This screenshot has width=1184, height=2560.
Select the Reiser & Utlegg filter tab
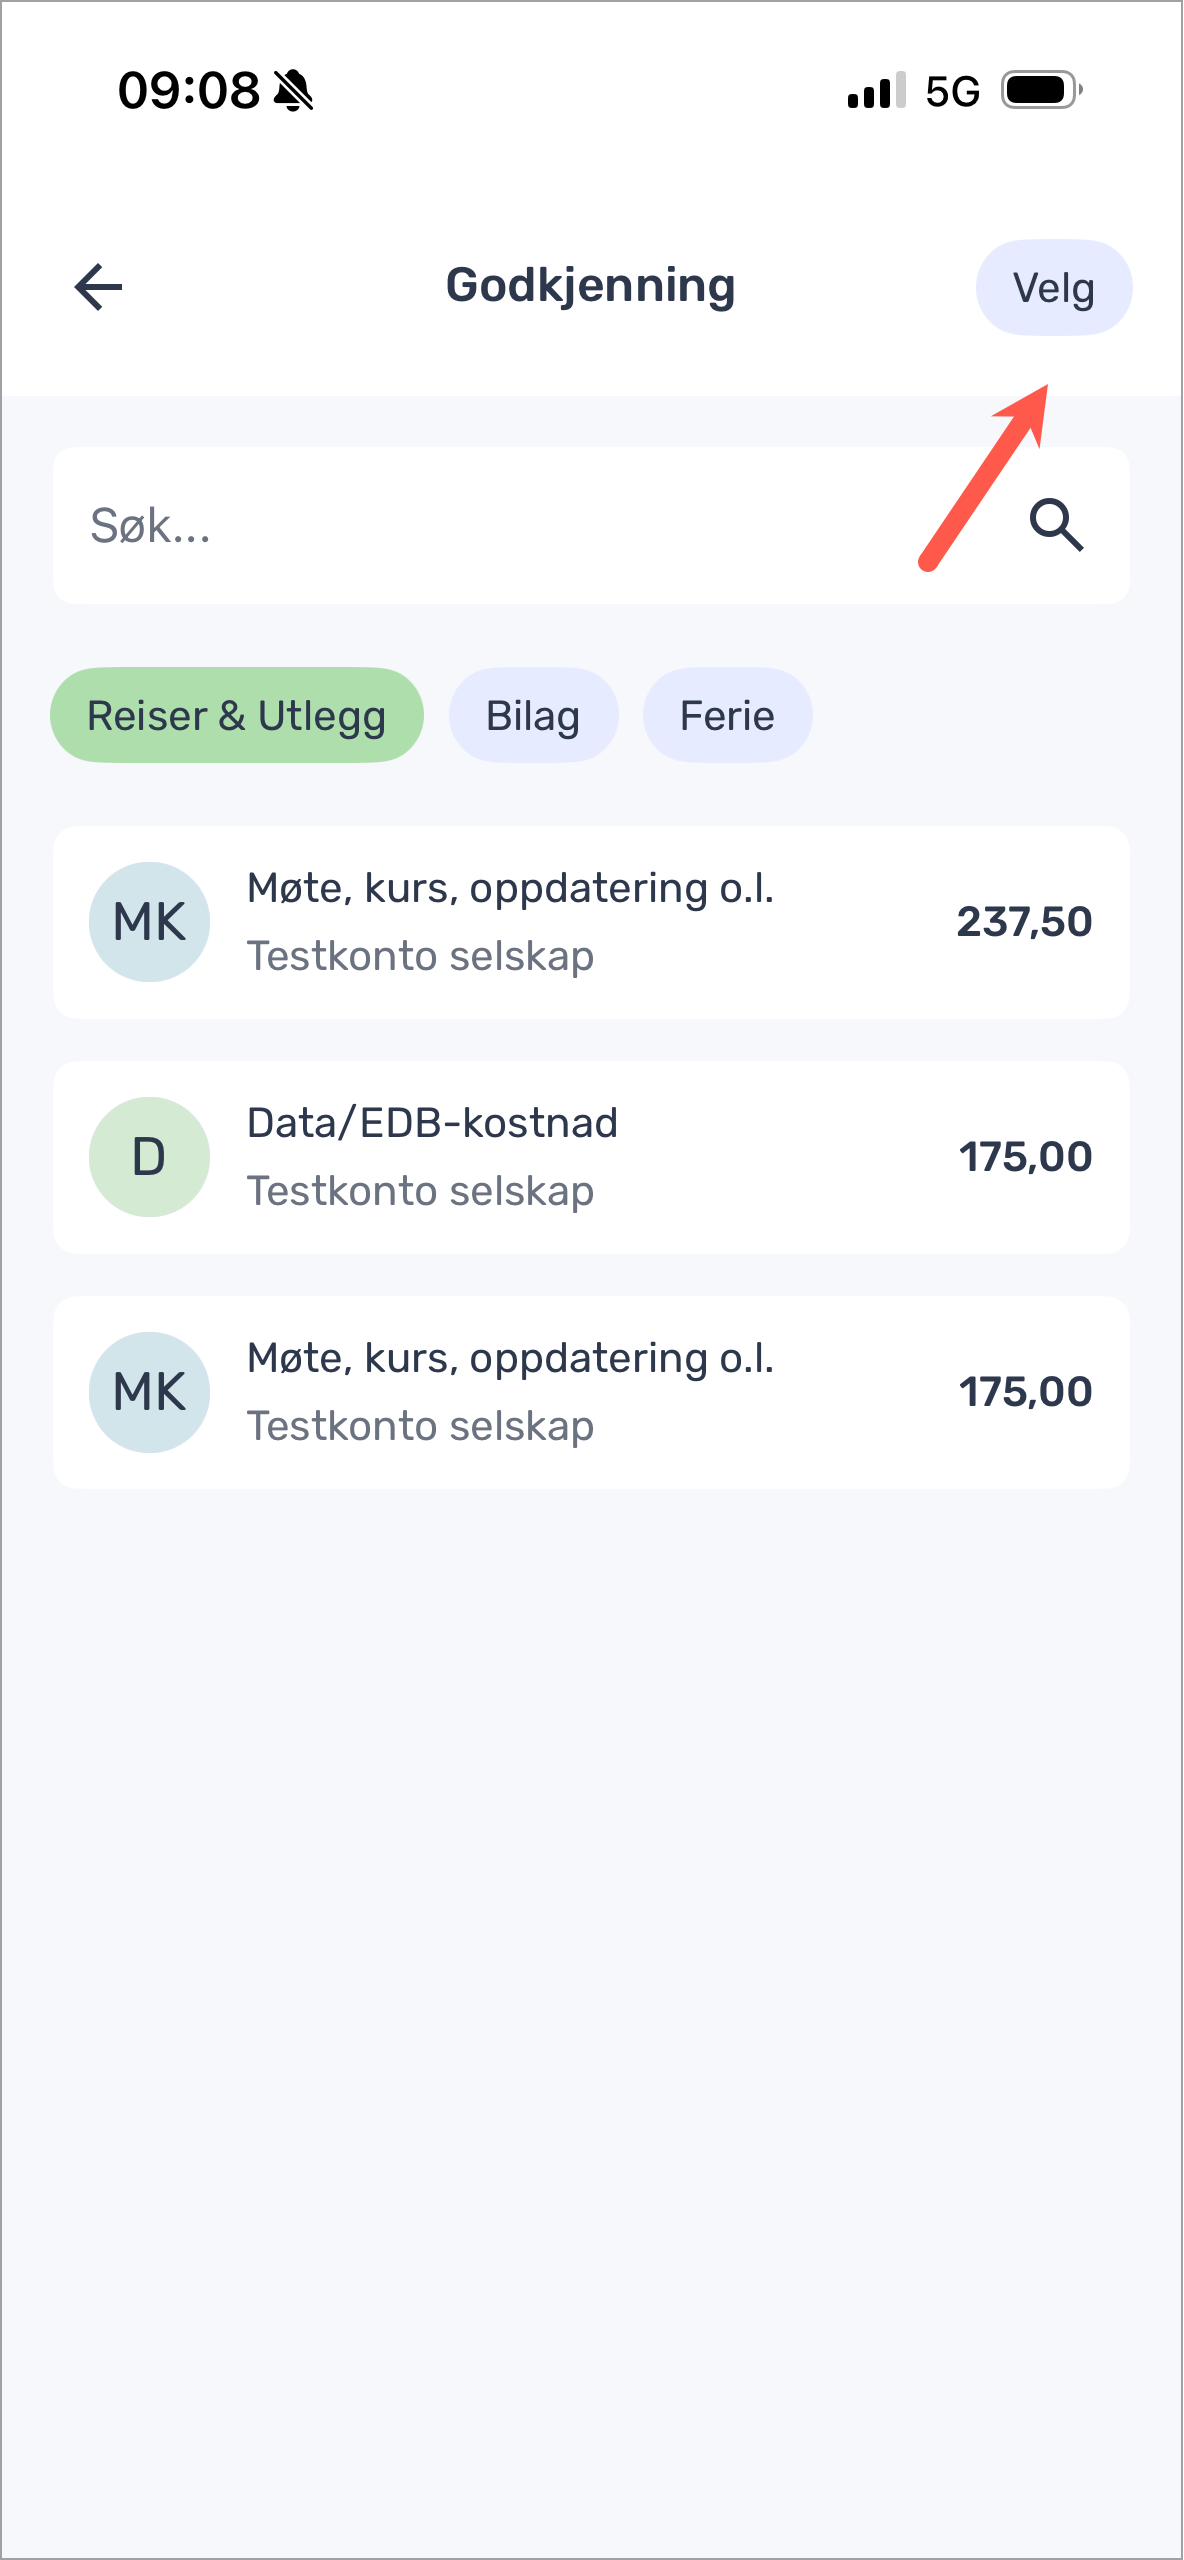[x=237, y=716]
